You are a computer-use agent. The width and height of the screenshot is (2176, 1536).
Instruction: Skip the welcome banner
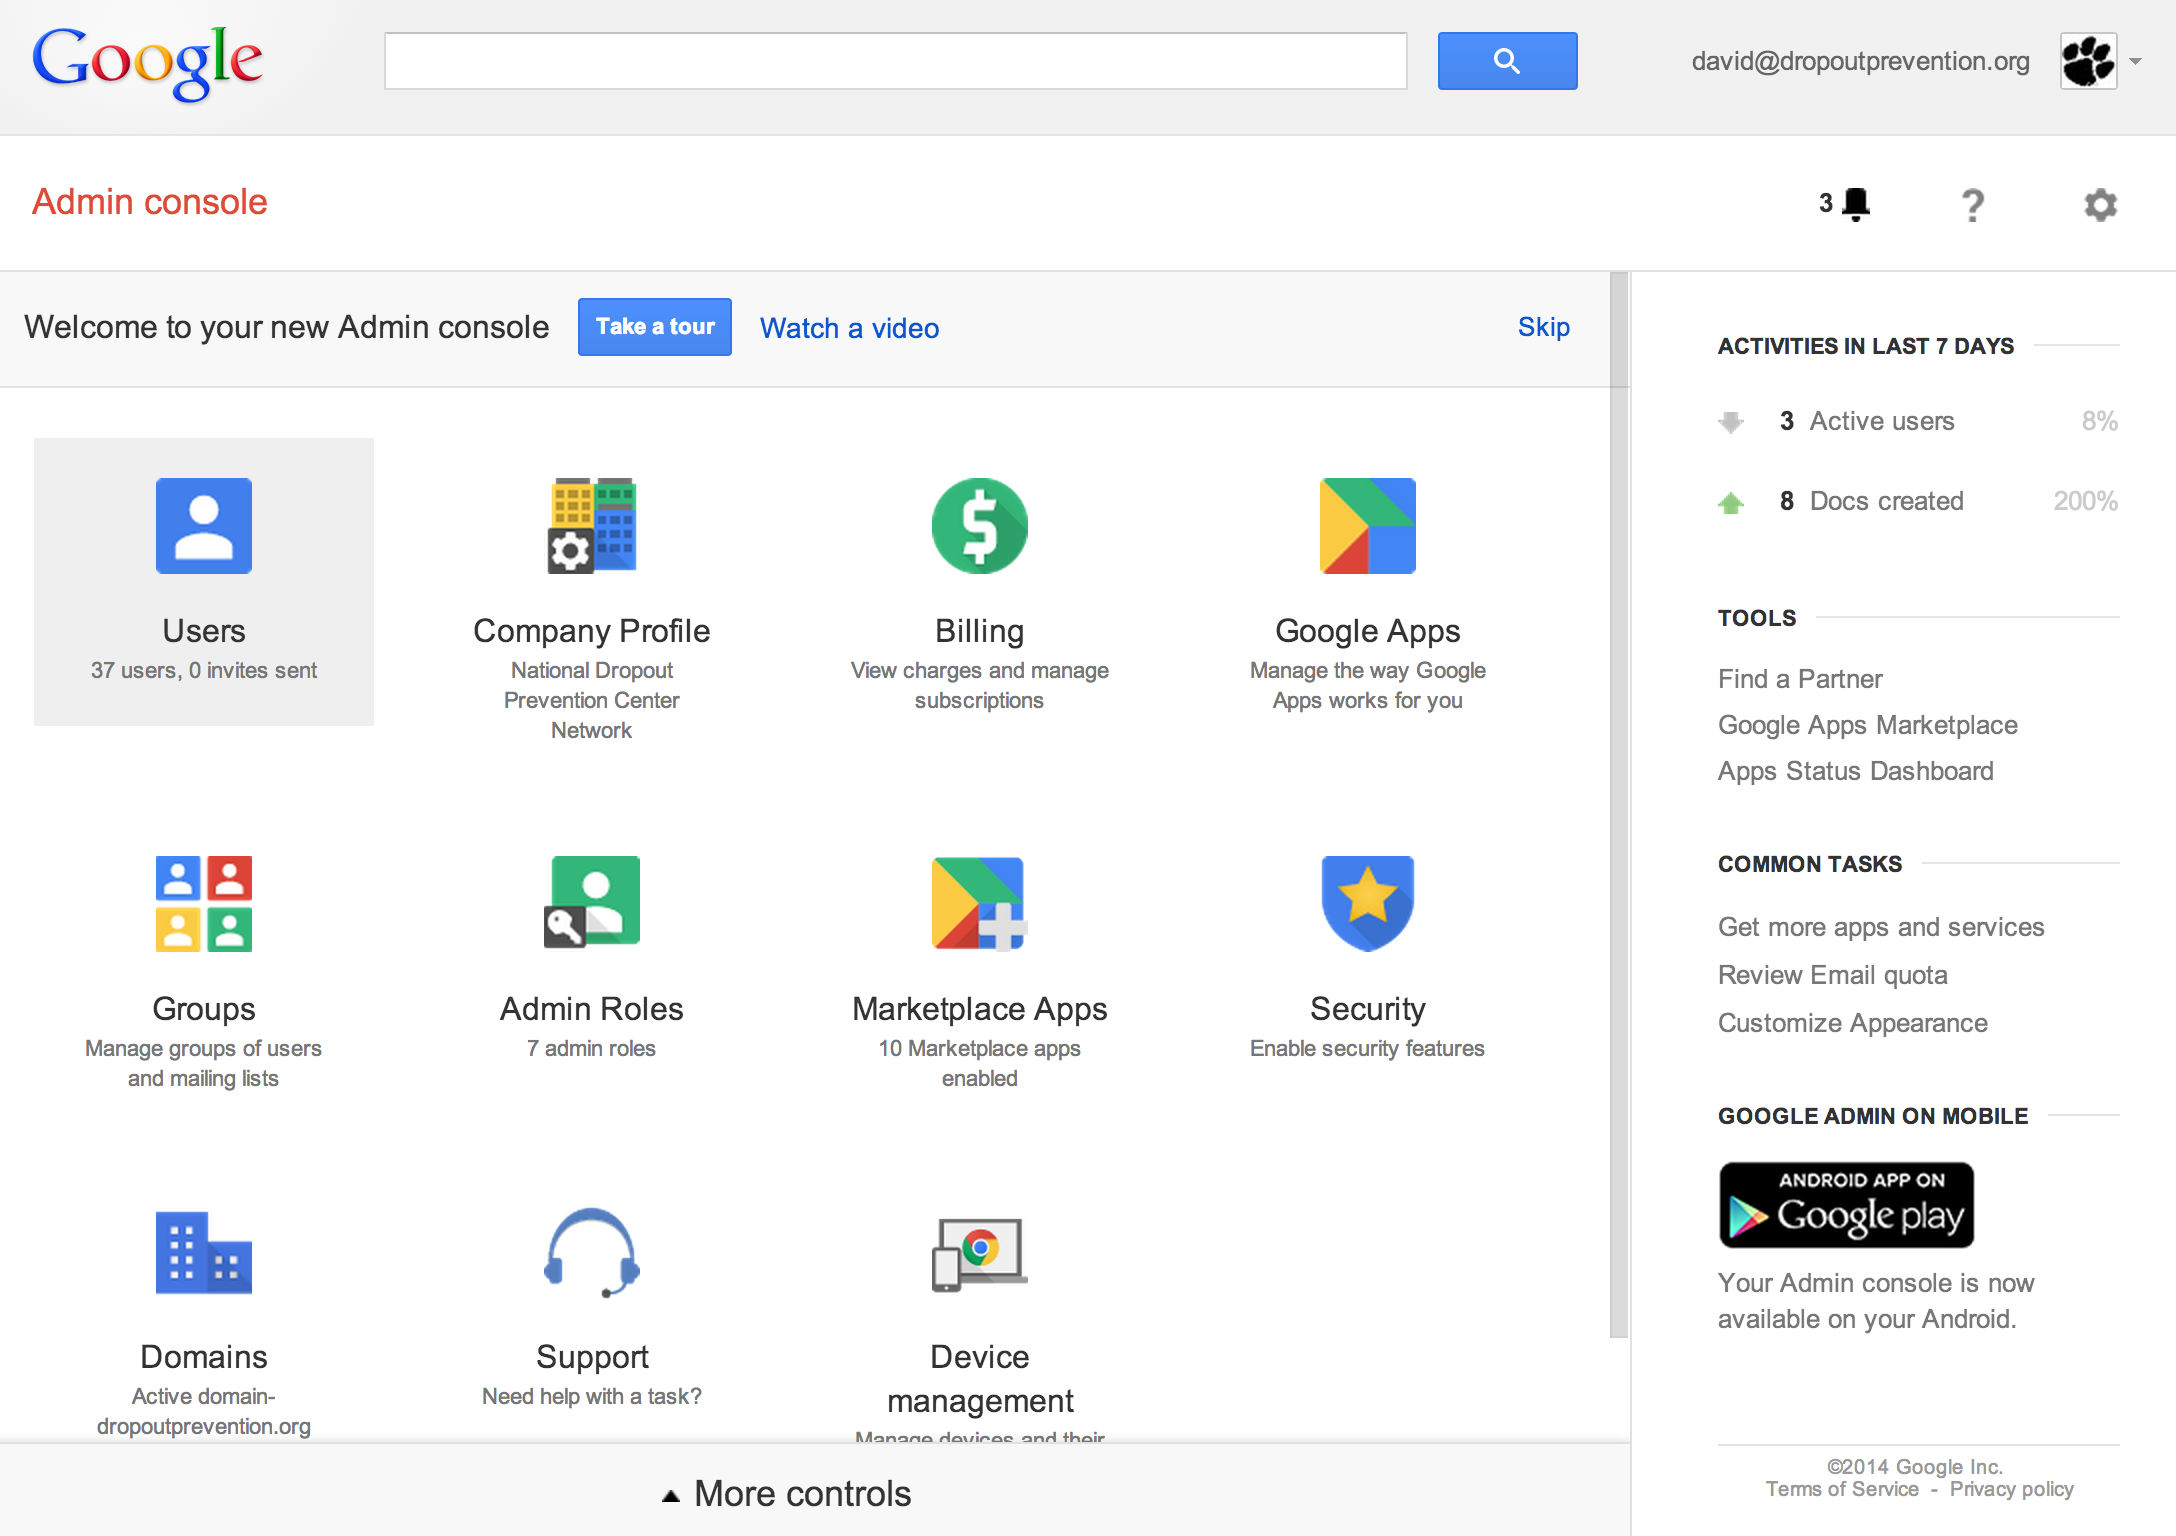(1543, 327)
